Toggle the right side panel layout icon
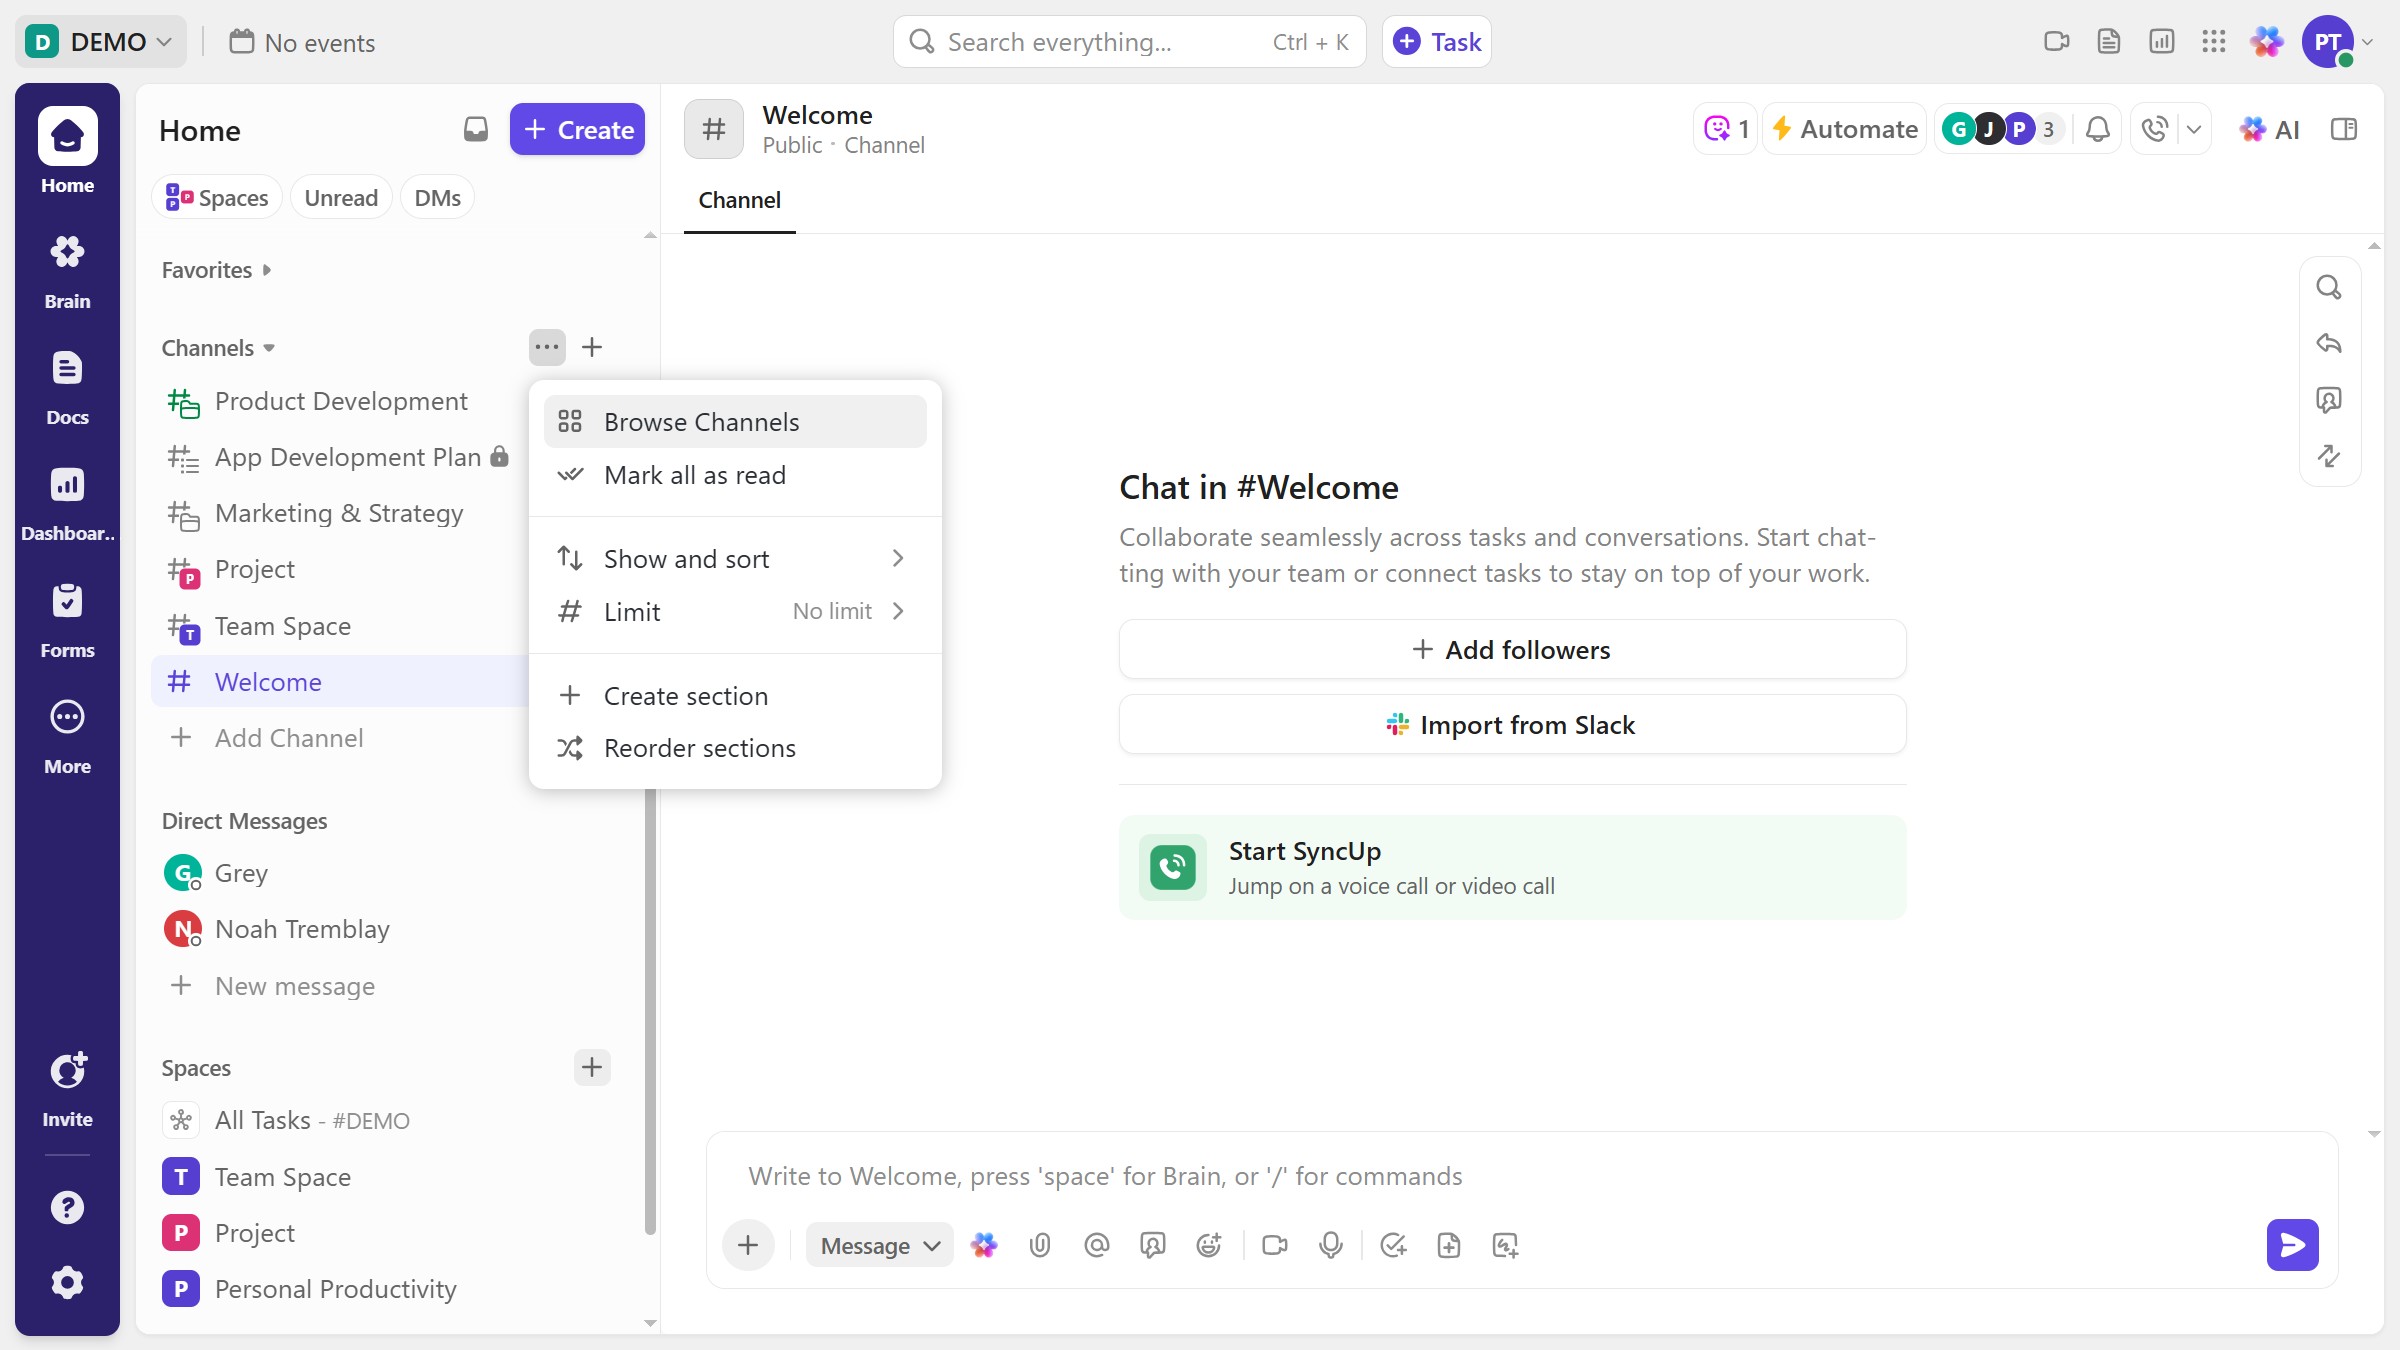The height and width of the screenshot is (1350, 2400). click(x=2344, y=129)
